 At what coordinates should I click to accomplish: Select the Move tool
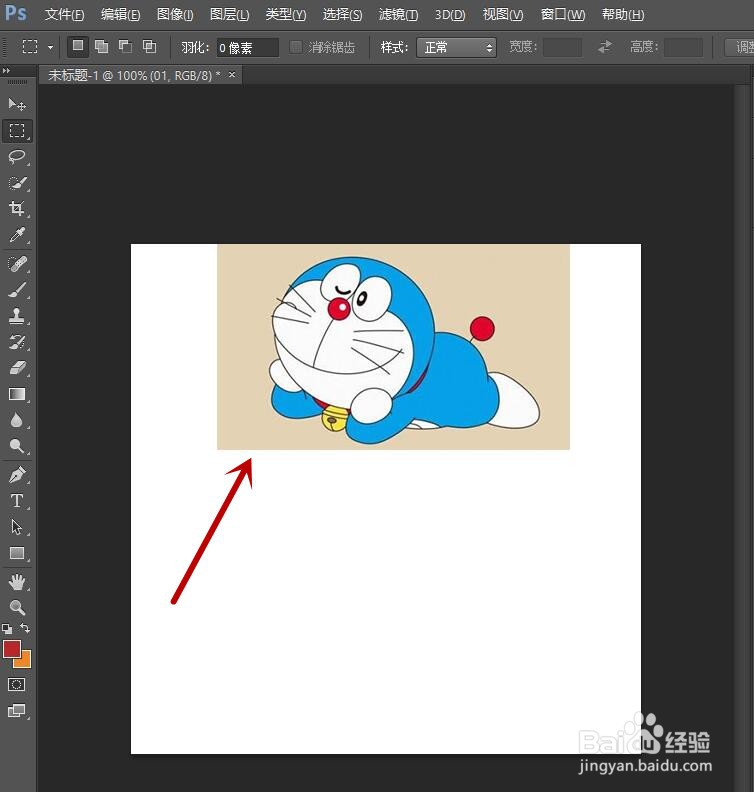tap(17, 105)
